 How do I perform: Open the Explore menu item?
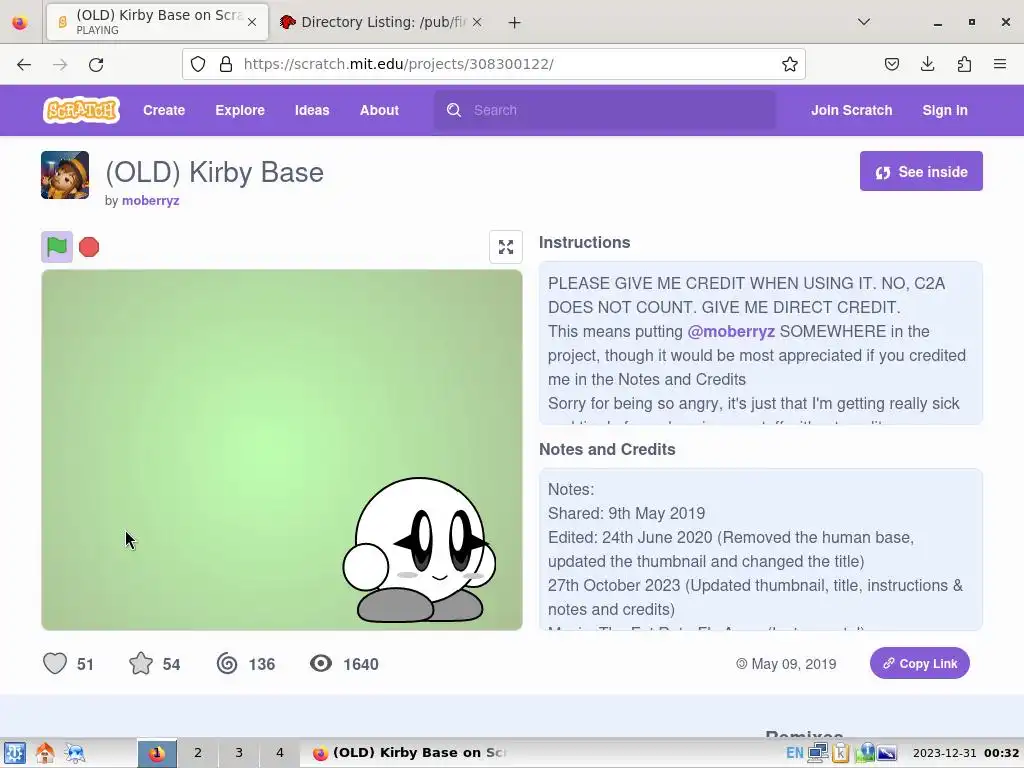(240, 110)
